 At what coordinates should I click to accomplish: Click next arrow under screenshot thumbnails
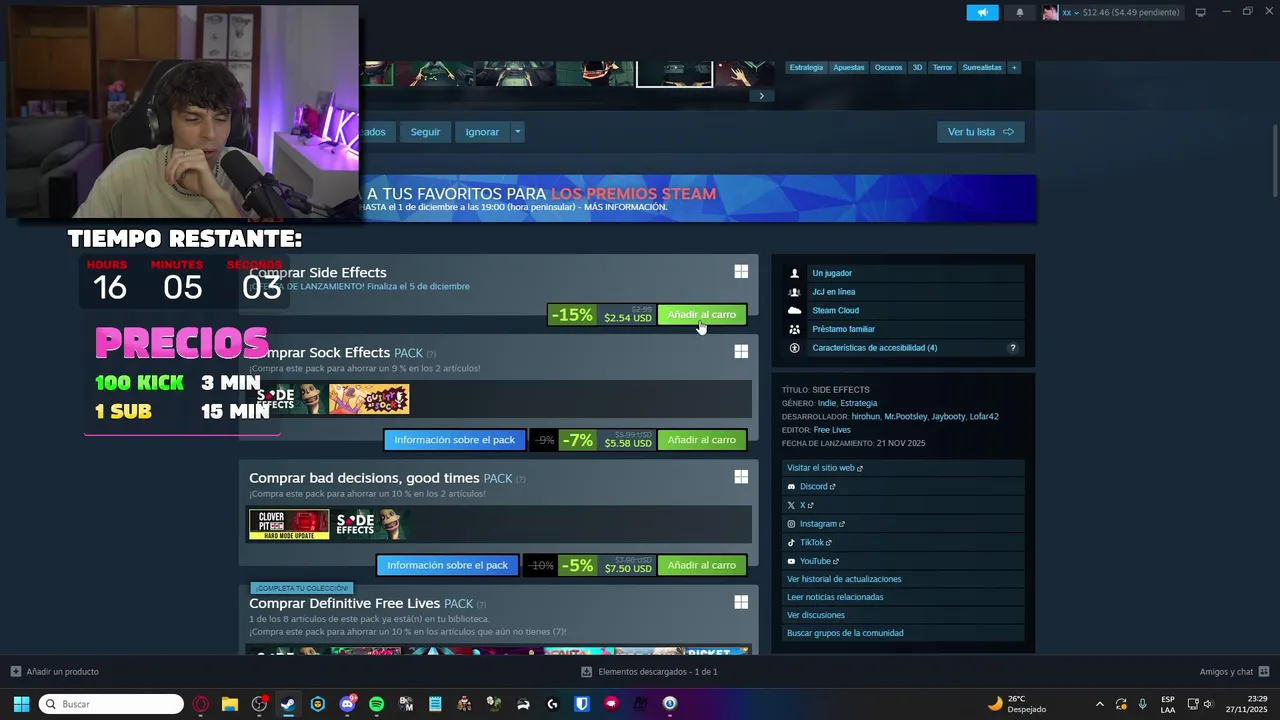click(x=761, y=96)
